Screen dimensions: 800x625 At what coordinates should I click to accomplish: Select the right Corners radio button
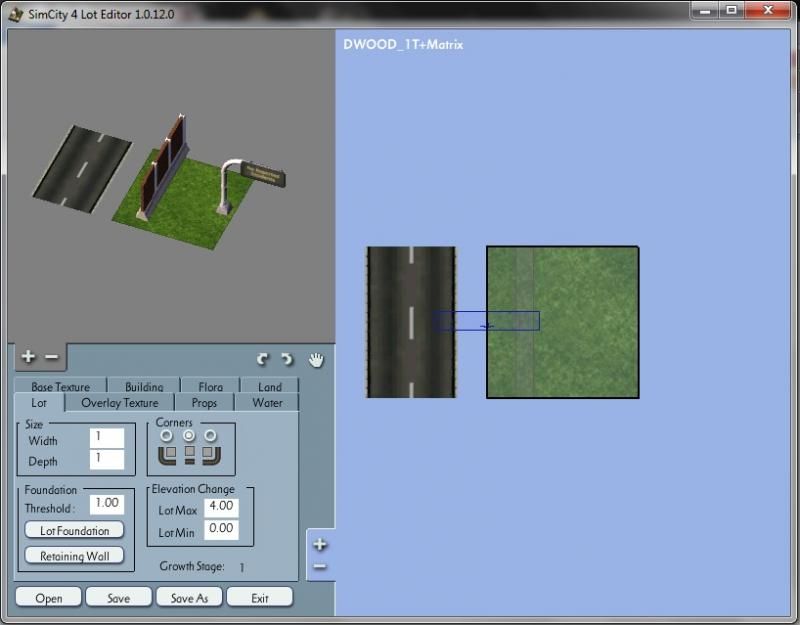coord(210,436)
